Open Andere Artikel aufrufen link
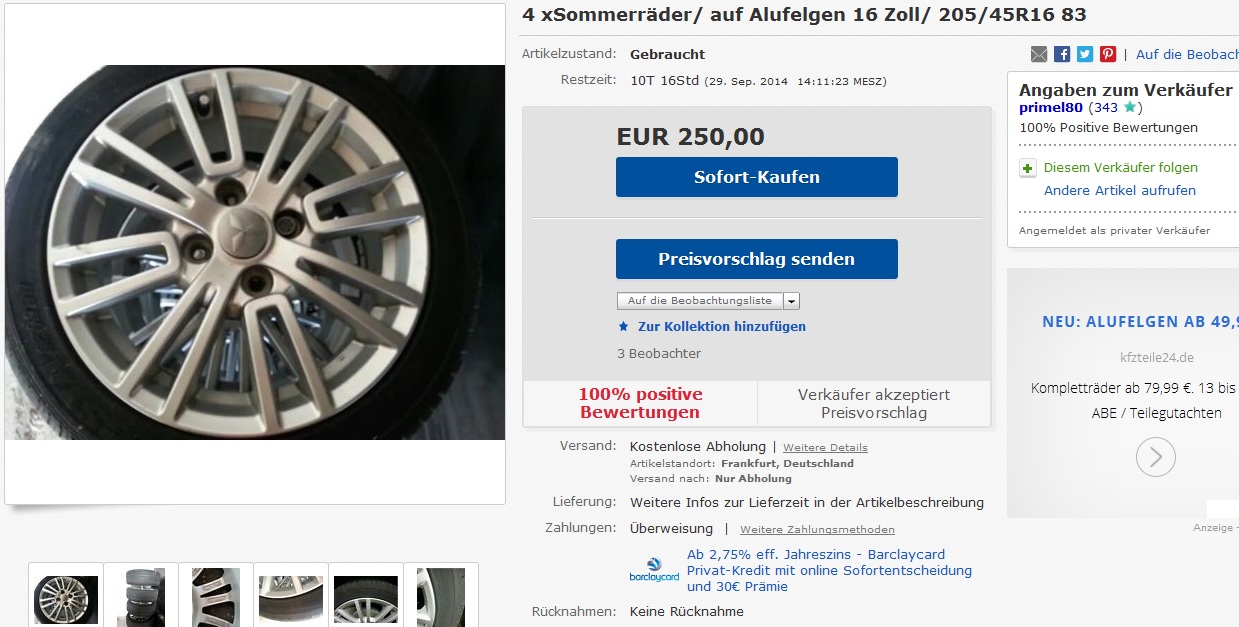Viewport: 1239px width, 627px height. 1120,190
